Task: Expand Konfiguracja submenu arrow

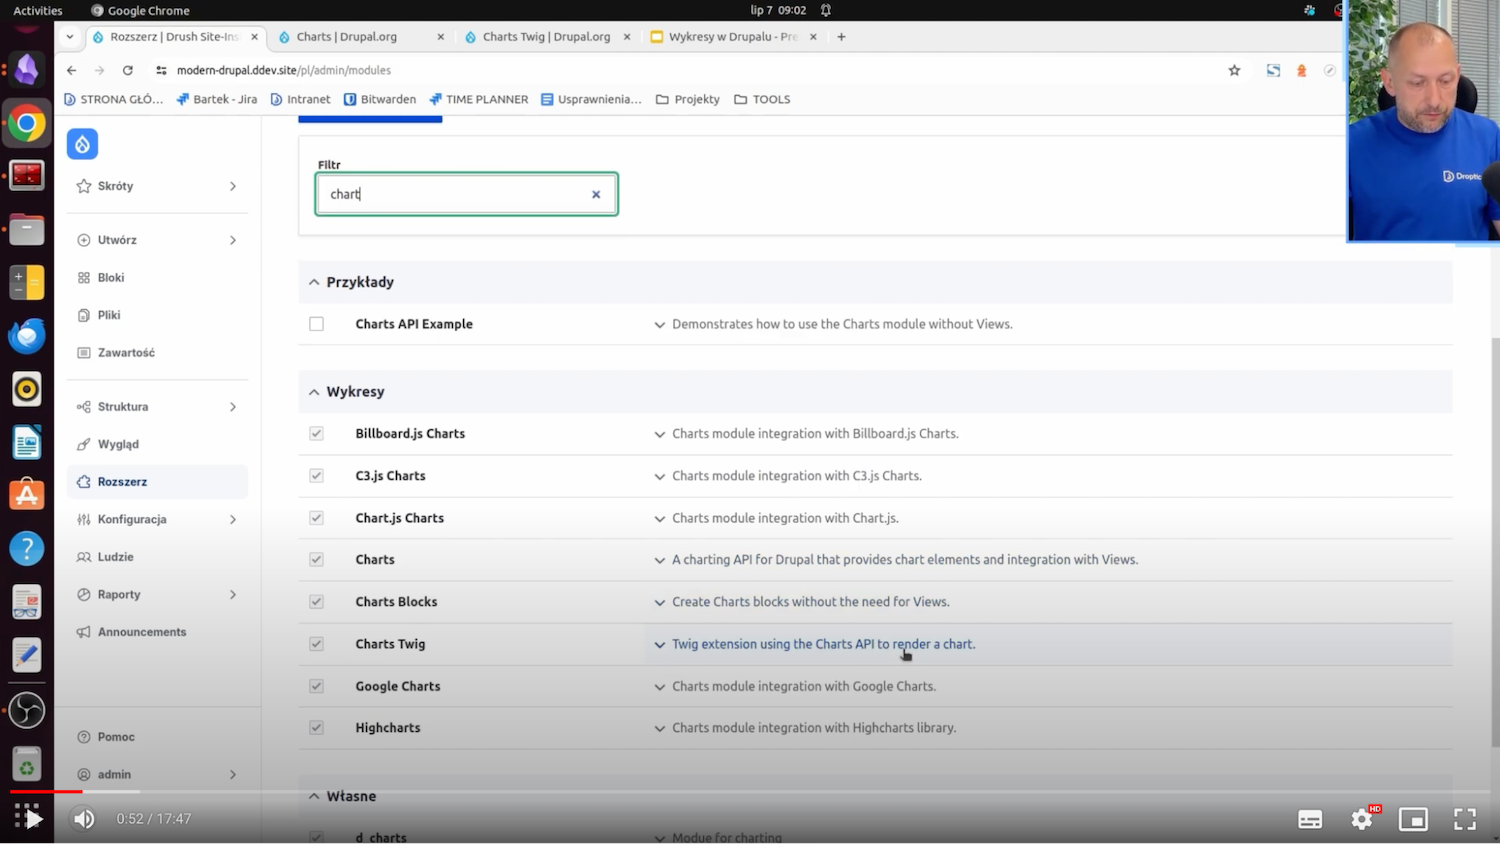Action: pyautogui.click(x=233, y=520)
